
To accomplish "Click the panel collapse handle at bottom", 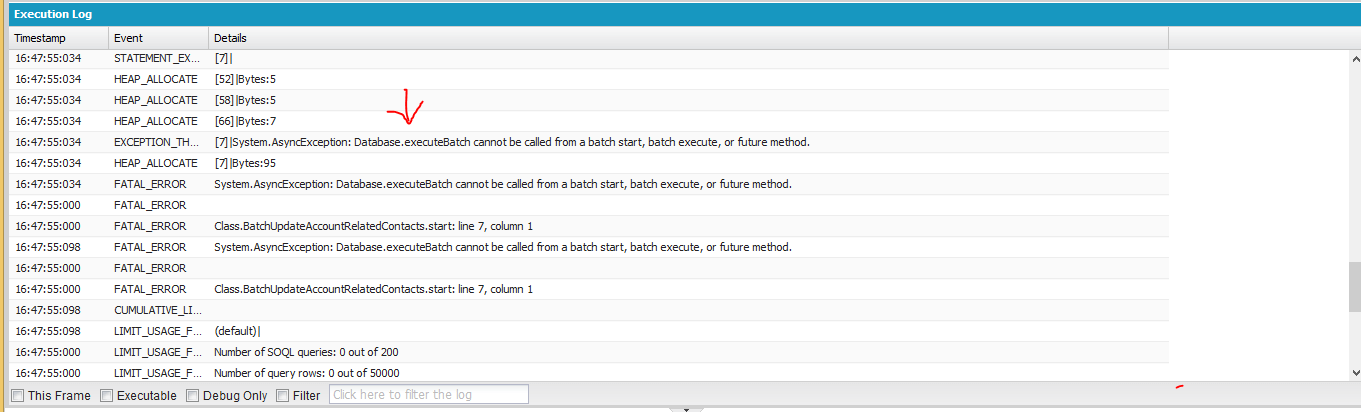I will (685, 408).
